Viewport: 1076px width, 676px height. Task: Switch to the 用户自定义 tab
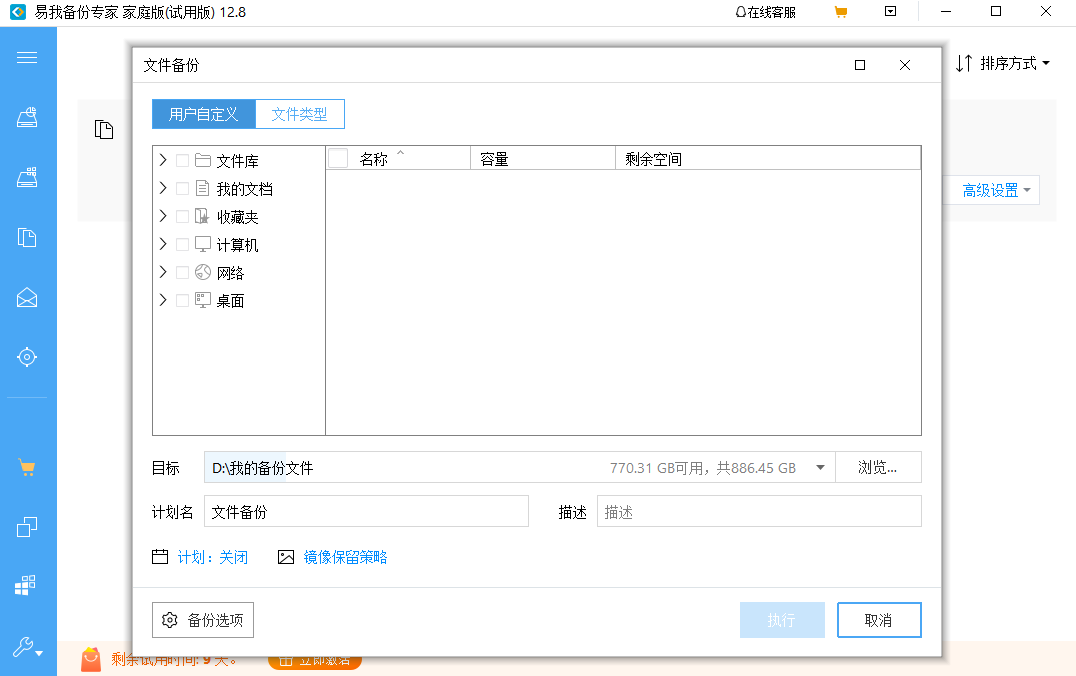coord(203,114)
